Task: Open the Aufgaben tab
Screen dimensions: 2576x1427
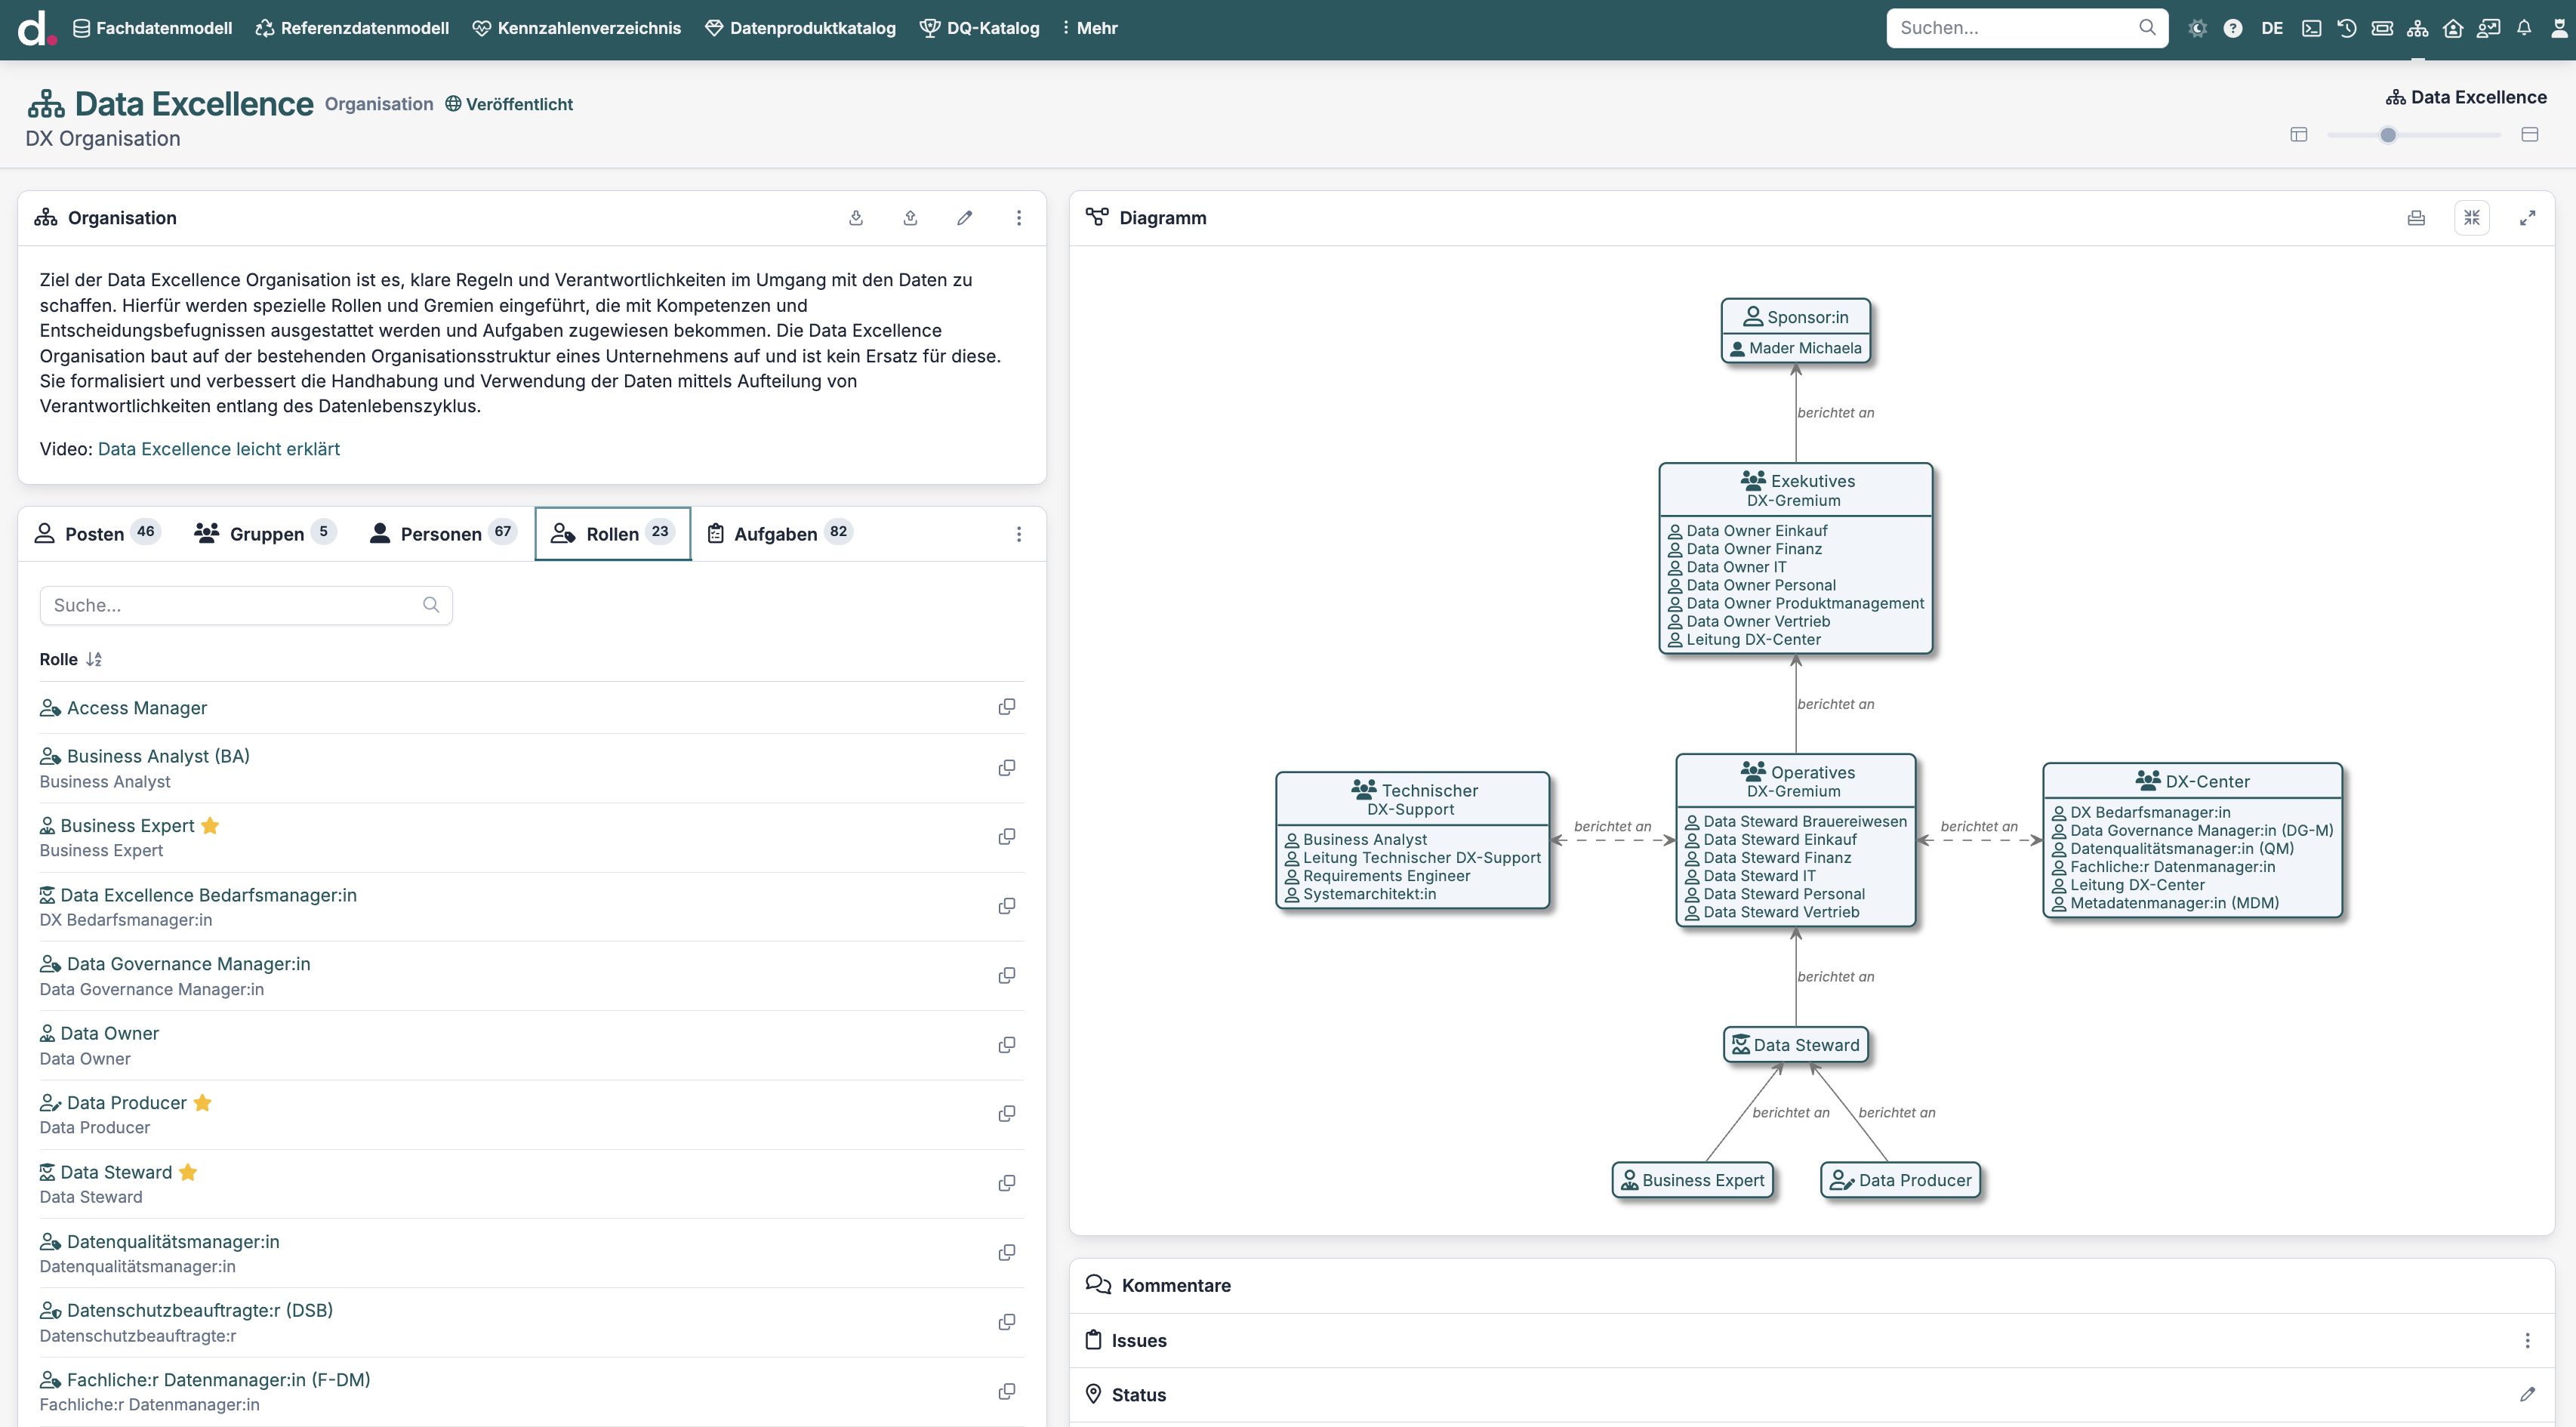Action: coord(775,533)
